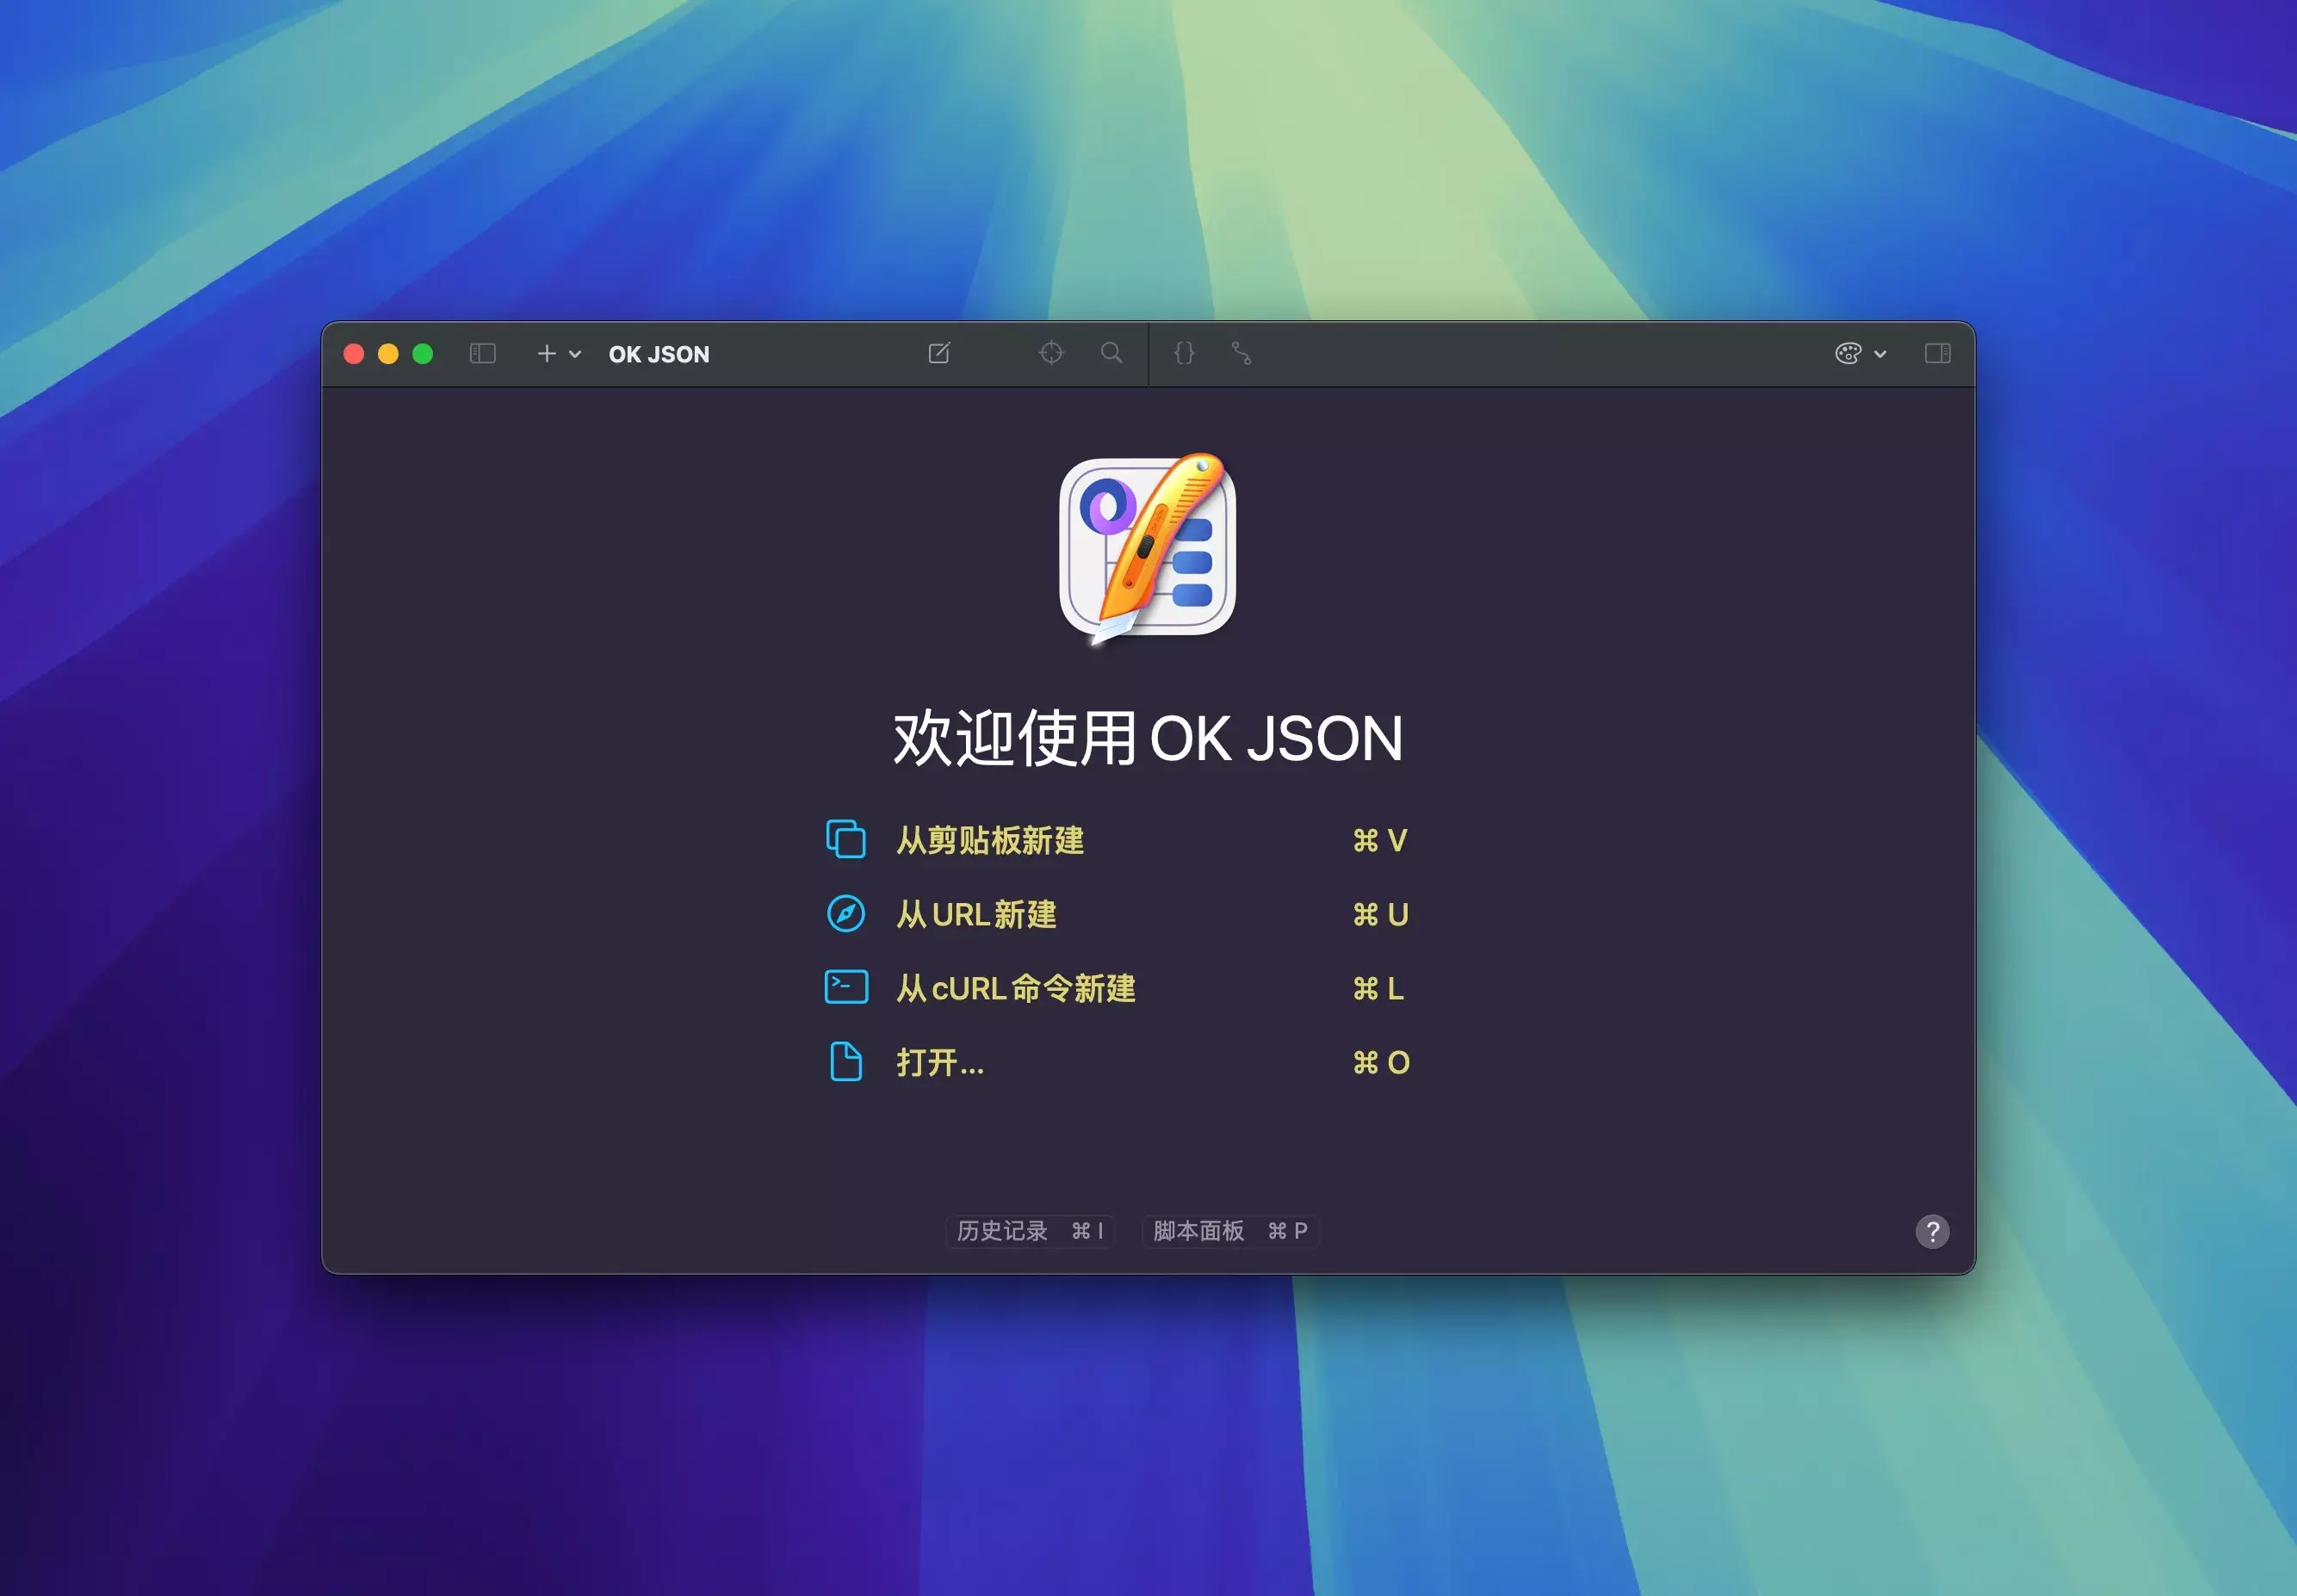Click the edit pencil icon in toolbar
The height and width of the screenshot is (1596, 2297).
[939, 353]
